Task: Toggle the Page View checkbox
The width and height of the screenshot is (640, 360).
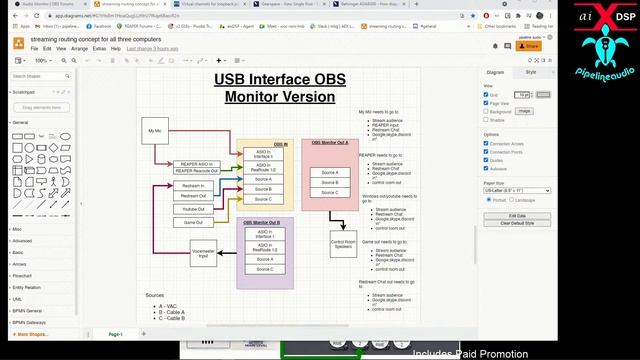Action: (486, 103)
